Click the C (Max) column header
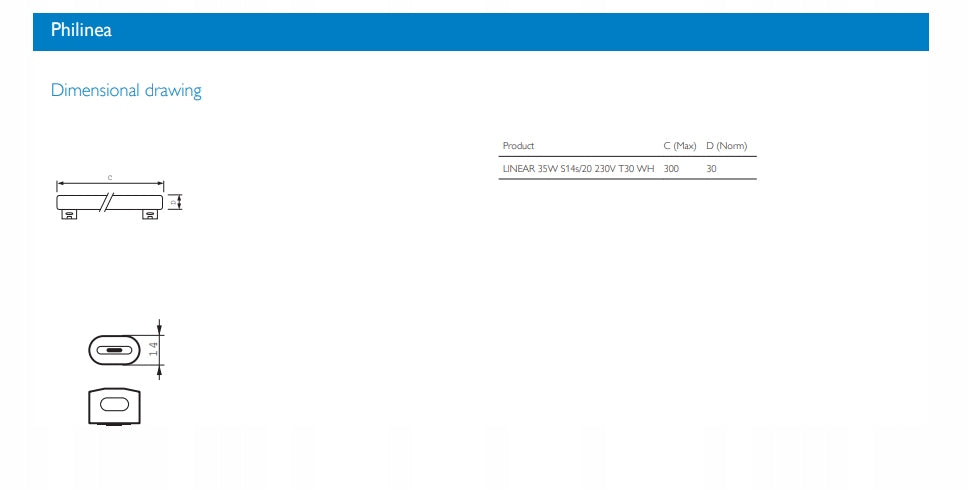Image resolution: width=970 pixels, height=489 pixels. pos(679,146)
